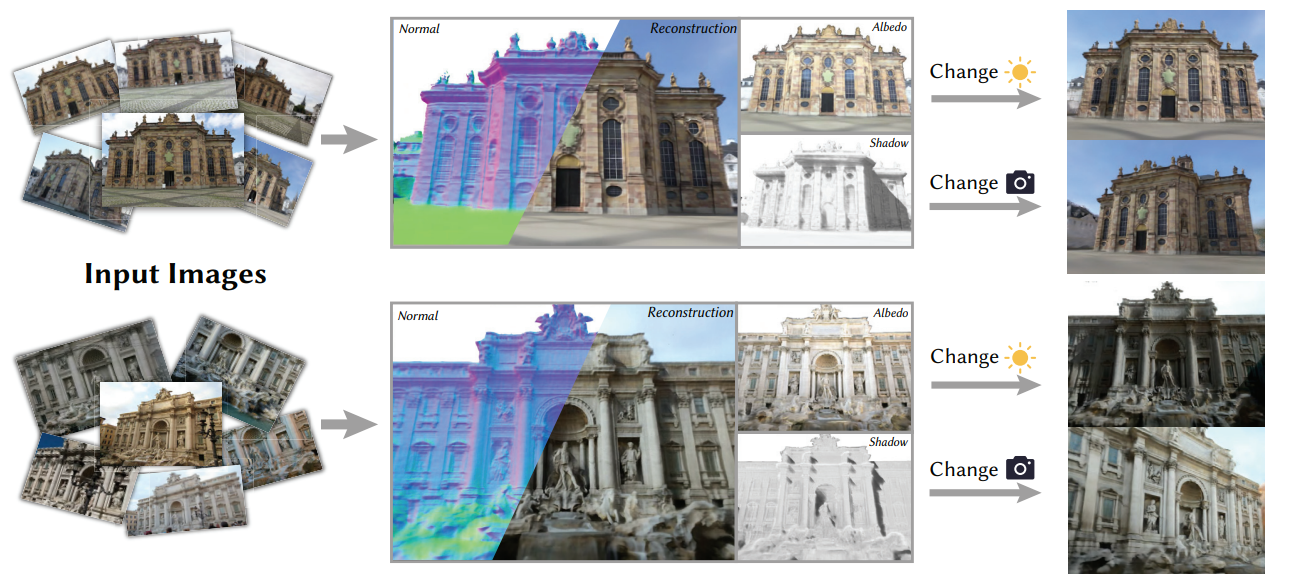Viewport: 1298px width, 579px height.
Task: Open the church Albedo image
Action: pos(826,75)
